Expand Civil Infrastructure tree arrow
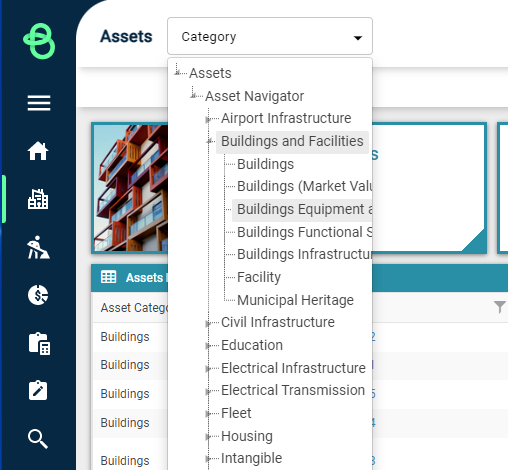This screenshot has width=508, height=470. point(208,323)
